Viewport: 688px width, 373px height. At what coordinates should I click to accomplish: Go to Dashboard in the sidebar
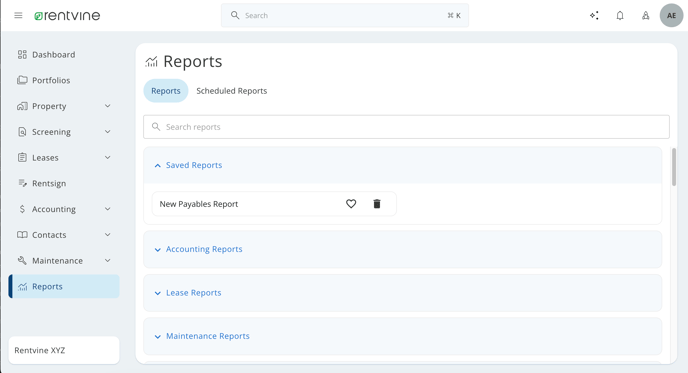pyautogui.click(x=64, y=54)
